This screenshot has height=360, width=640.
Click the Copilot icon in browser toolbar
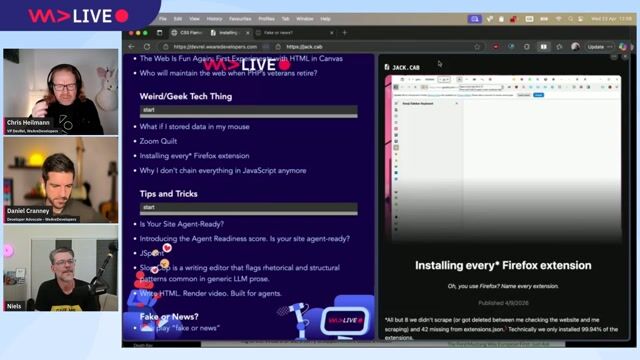(623, 47)
